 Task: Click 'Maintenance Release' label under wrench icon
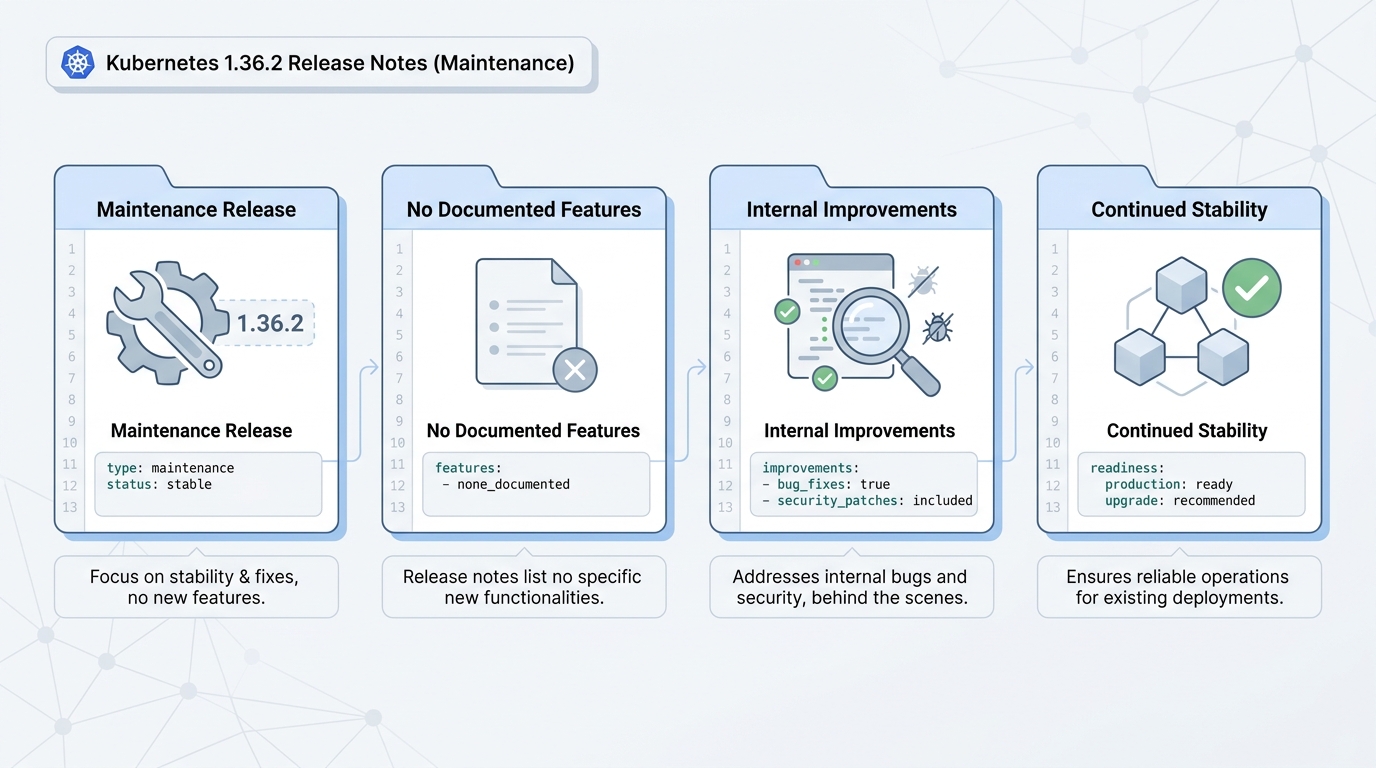tap(201, 431)
